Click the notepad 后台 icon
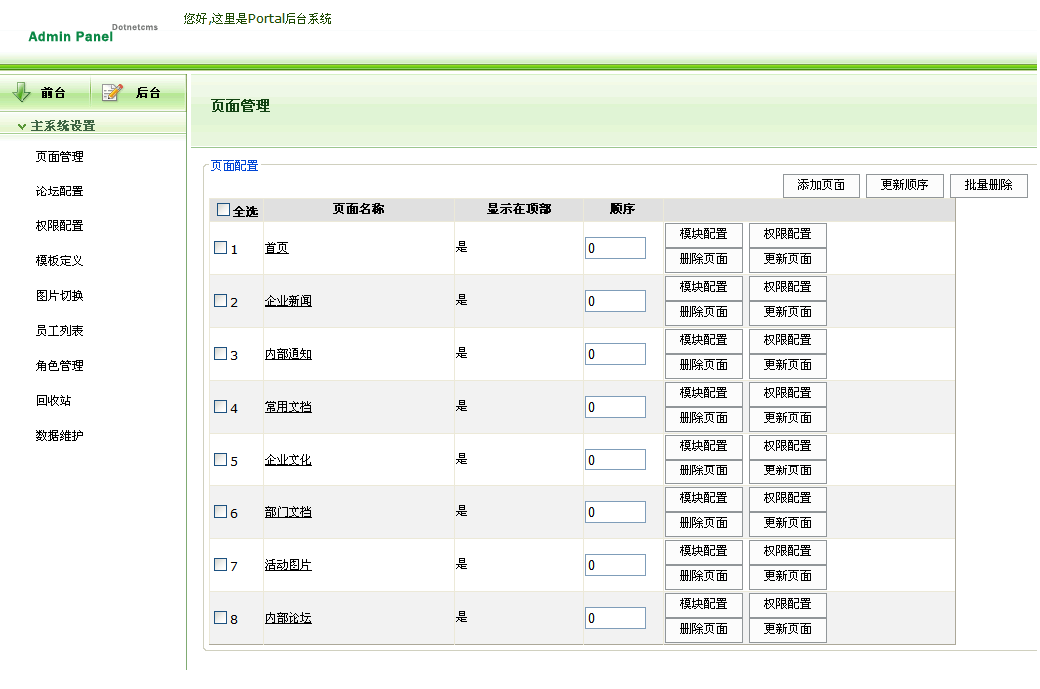This screenshot has height=689, width=1040. point(112,92)
